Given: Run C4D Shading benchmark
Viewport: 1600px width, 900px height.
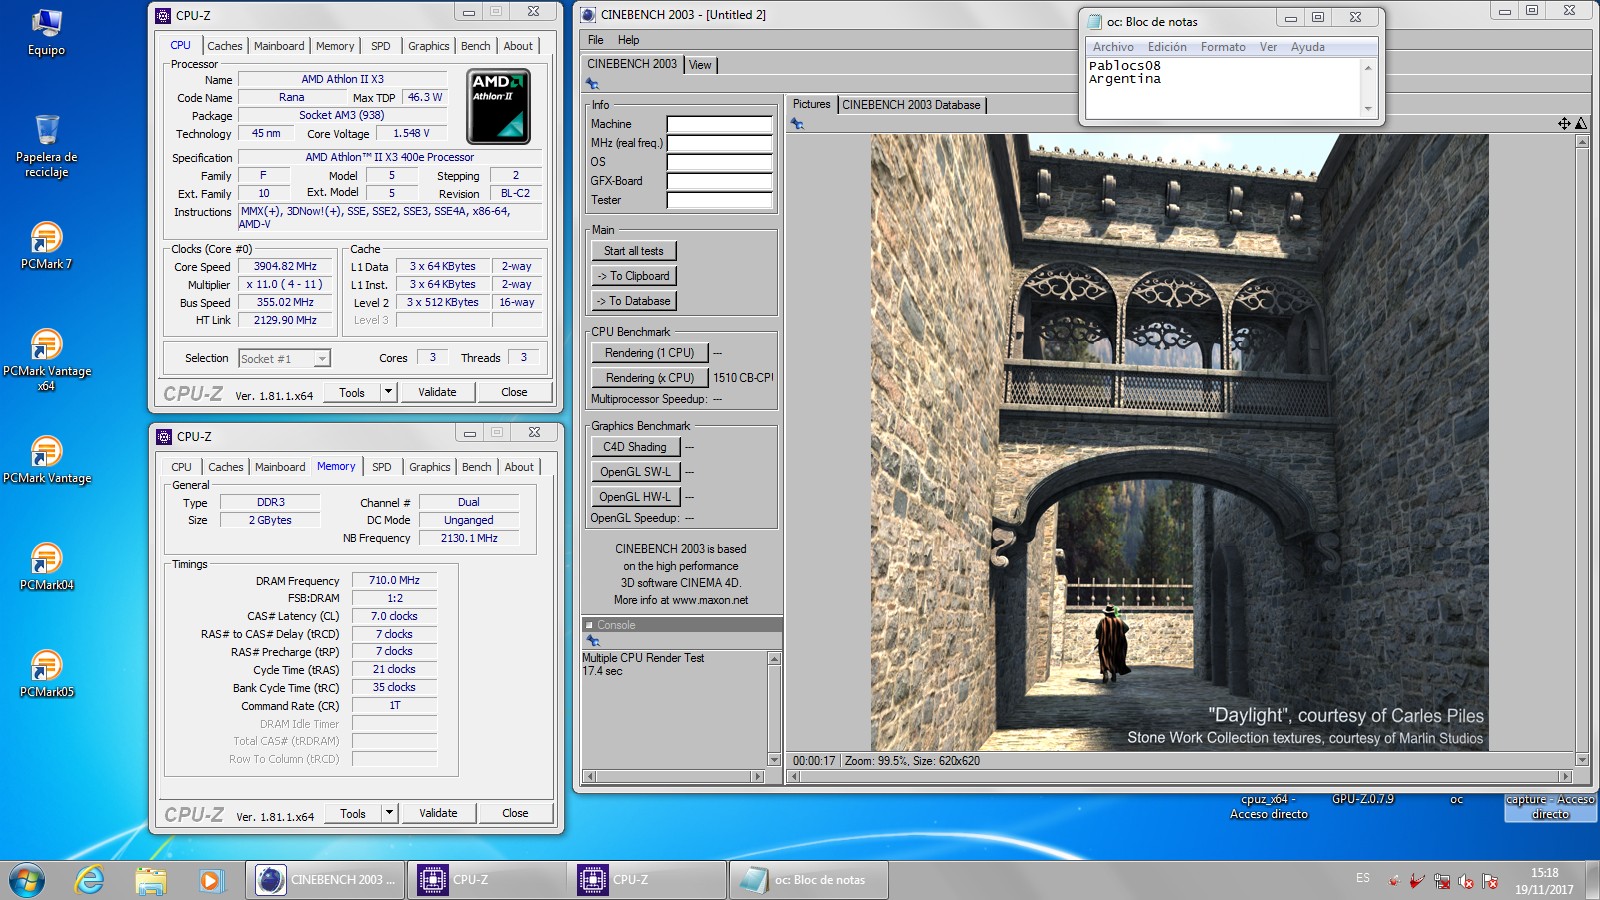Looking at the screenshot, I should click(x=635, y=447).
